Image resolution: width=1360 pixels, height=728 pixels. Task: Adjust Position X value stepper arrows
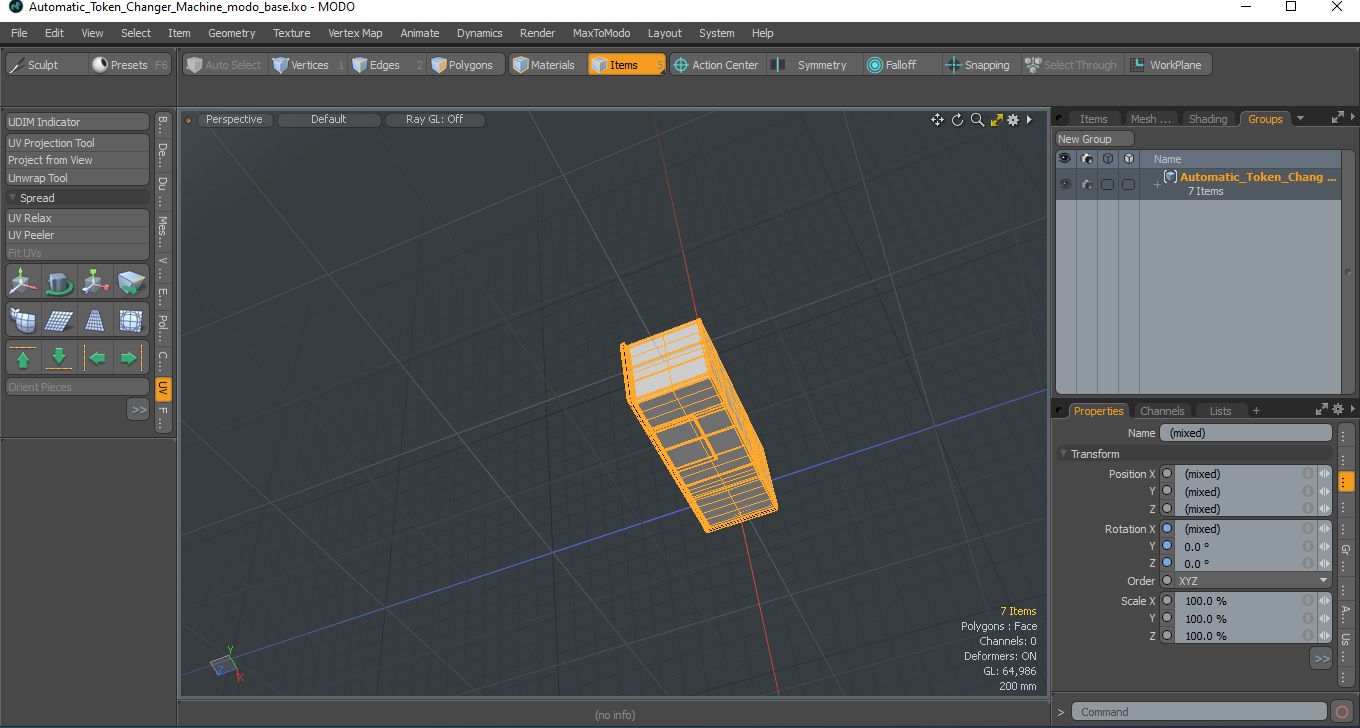click(1325, 474)
